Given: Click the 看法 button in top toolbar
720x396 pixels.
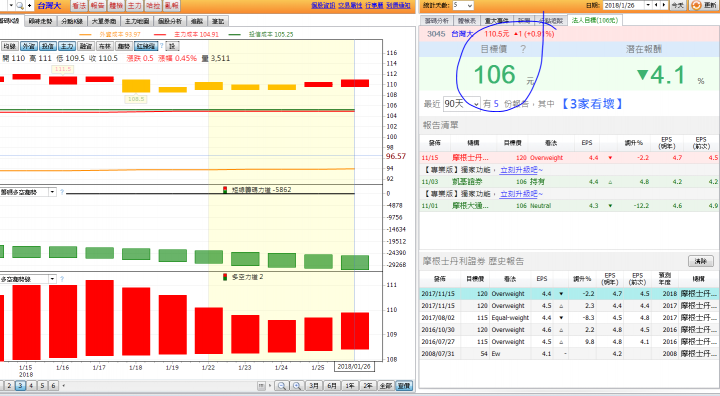Looking at the screenshot, I should (79, 6).
